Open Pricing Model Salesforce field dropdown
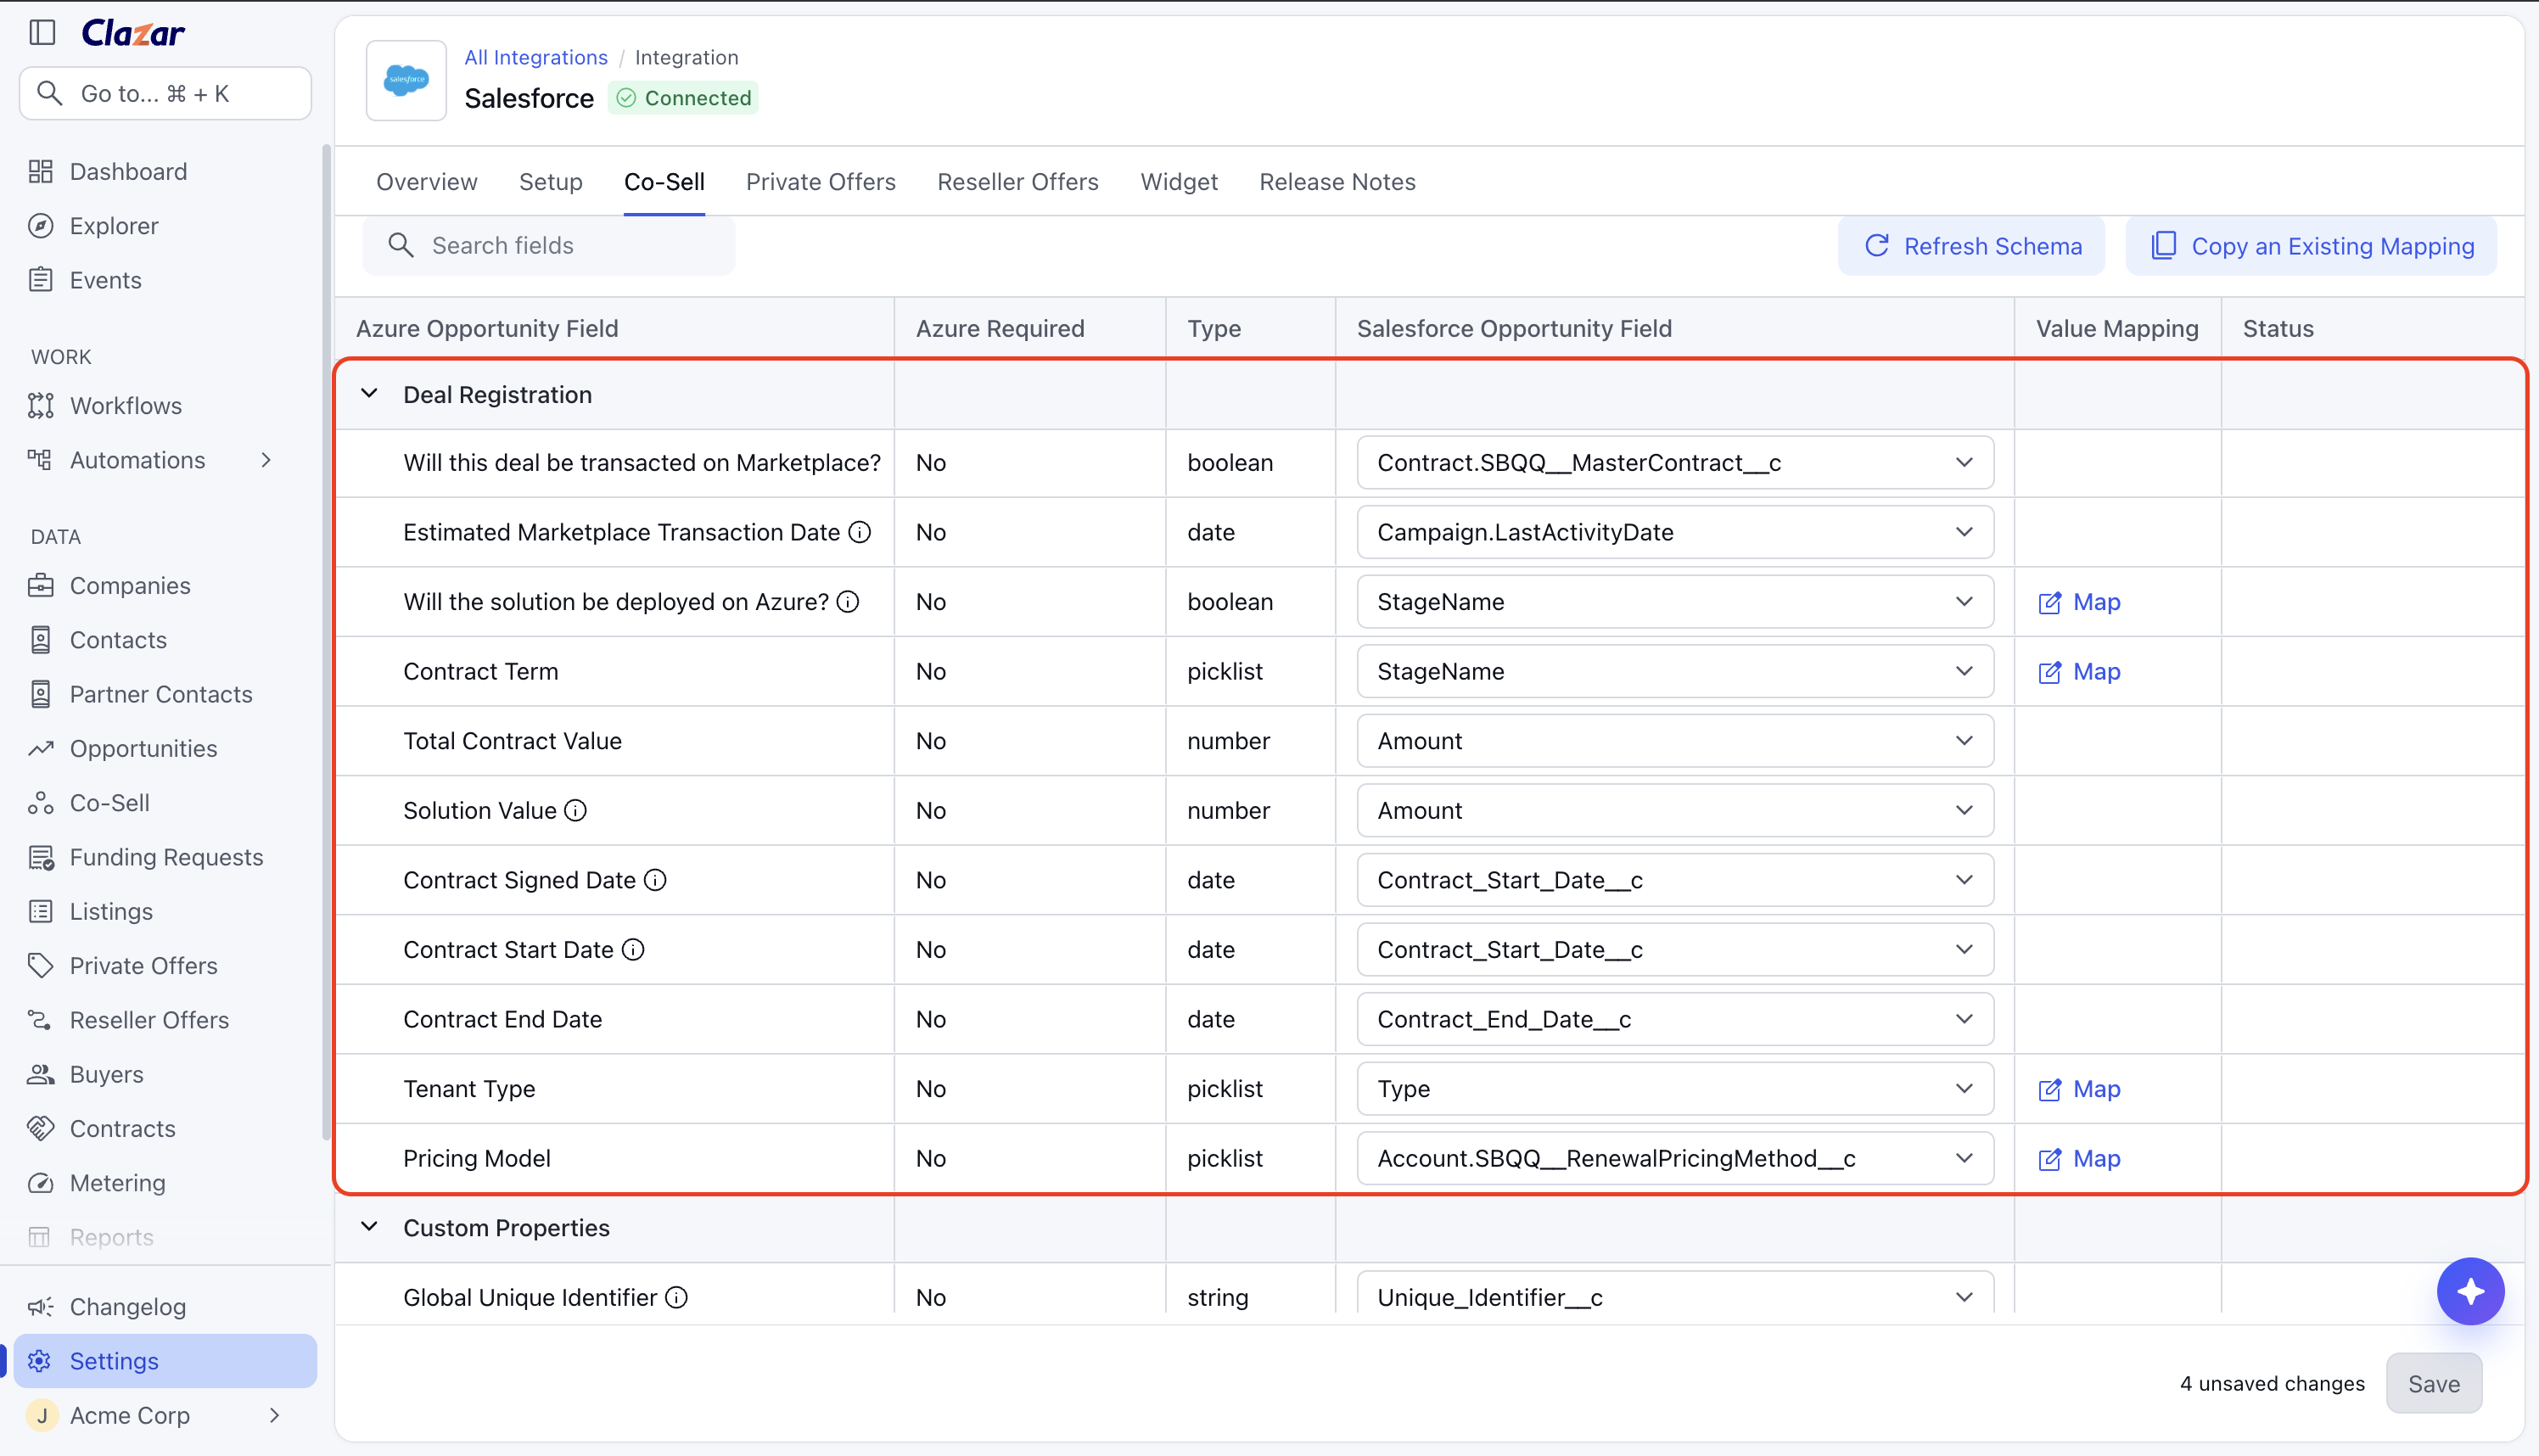This screenshot has width=2539, height=1456. 1675,1158
